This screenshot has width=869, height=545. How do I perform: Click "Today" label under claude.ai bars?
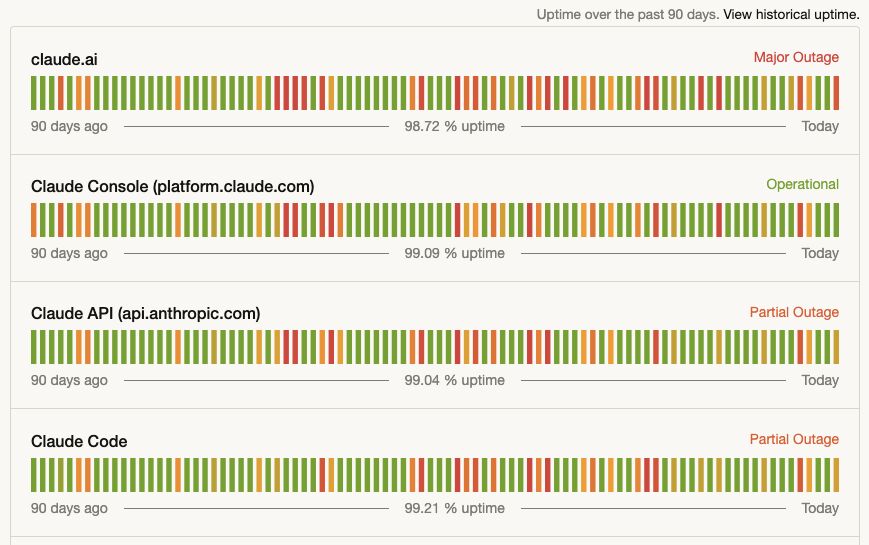coord(820,126)
